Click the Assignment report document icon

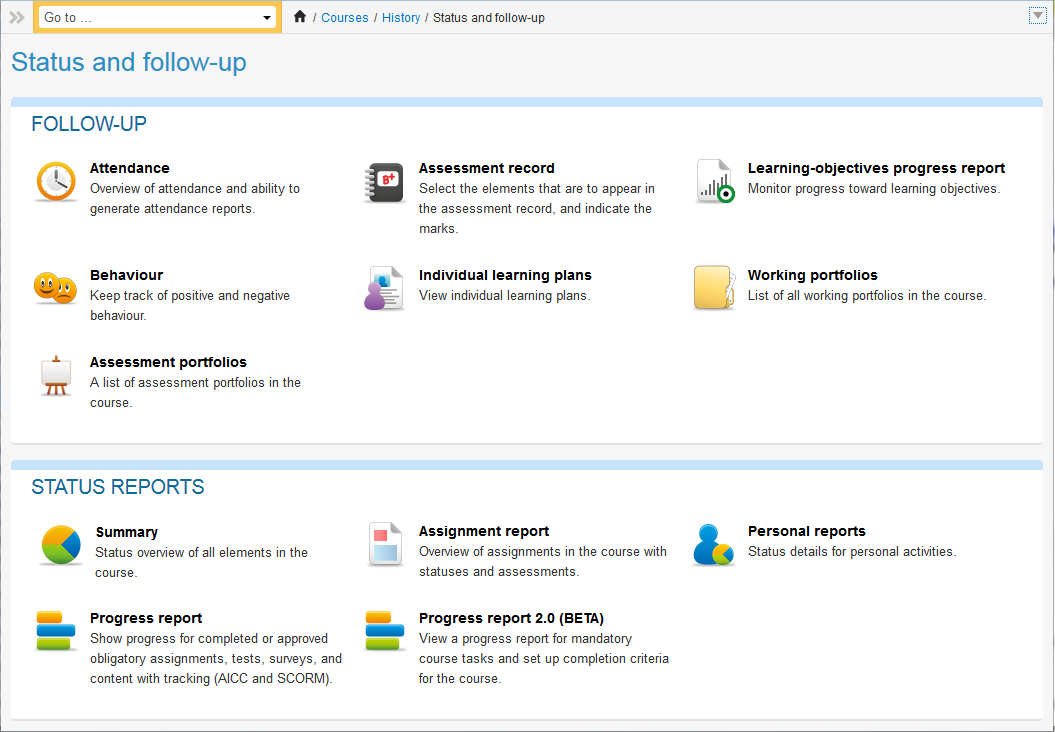tap(385, 545)
